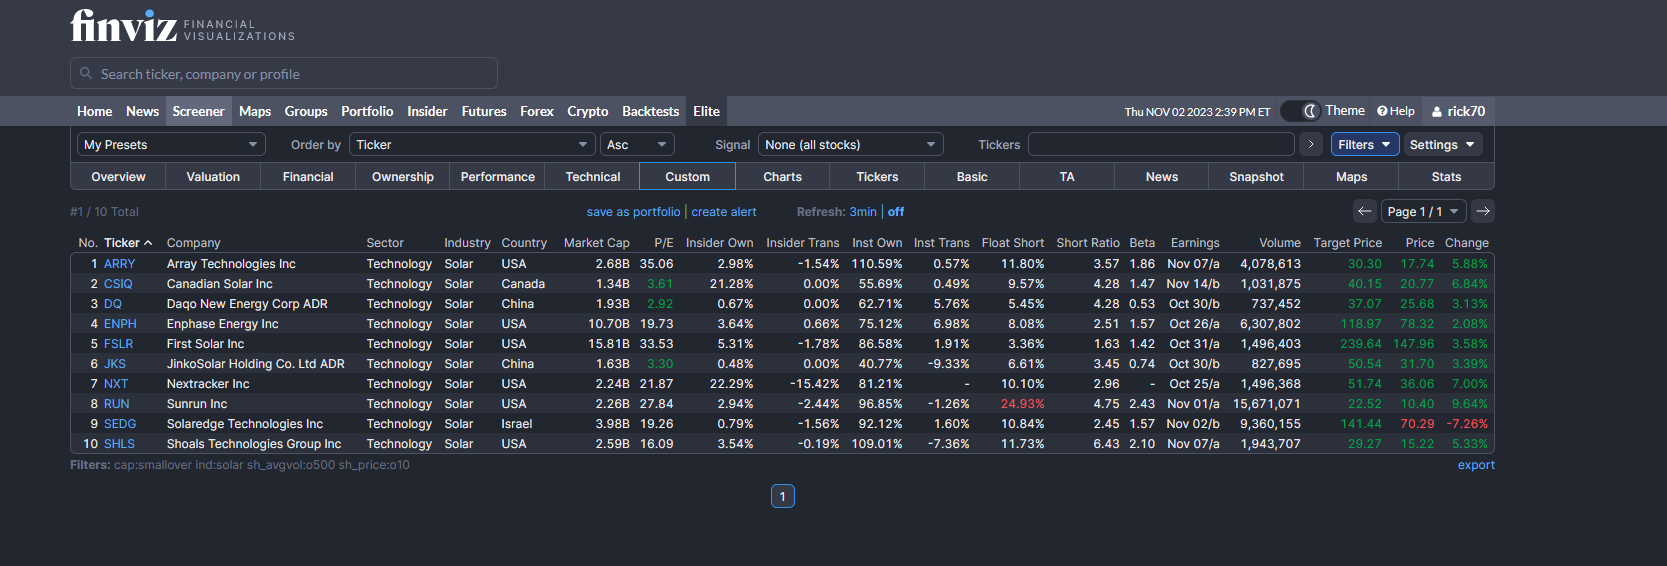Open FSLR ticker link
Viewport: 1667px width, 566px height.
118,344
